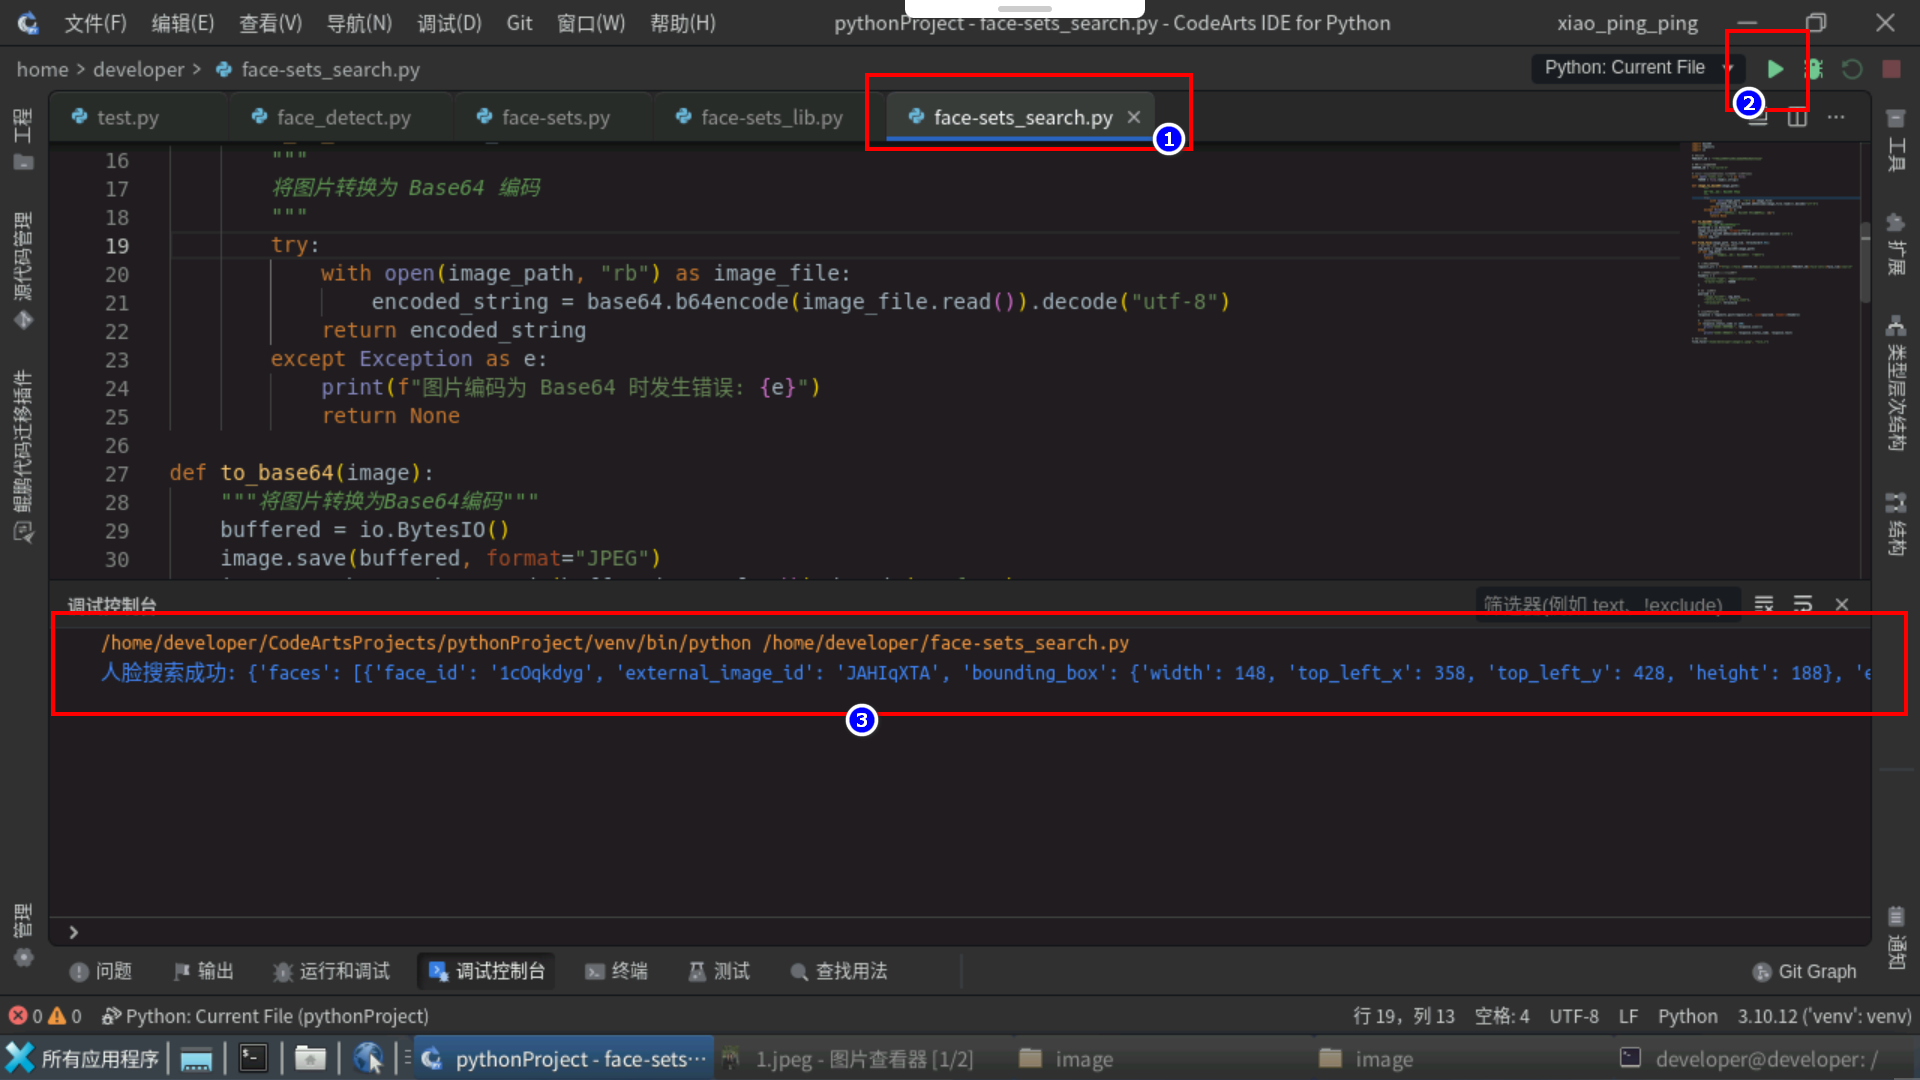This screenshot has height=1080, width=1920.
Task: Split the editor into two panes
Action: coord(1797,118)
